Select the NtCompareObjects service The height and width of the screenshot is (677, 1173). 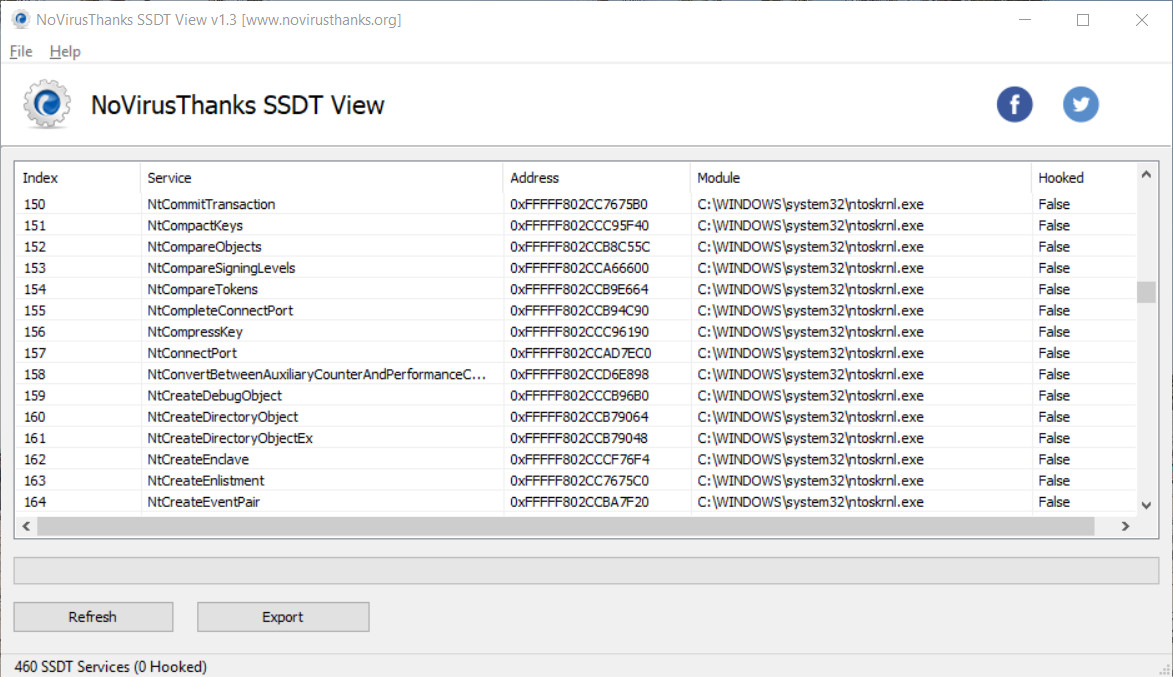click(x=204, y=247)
